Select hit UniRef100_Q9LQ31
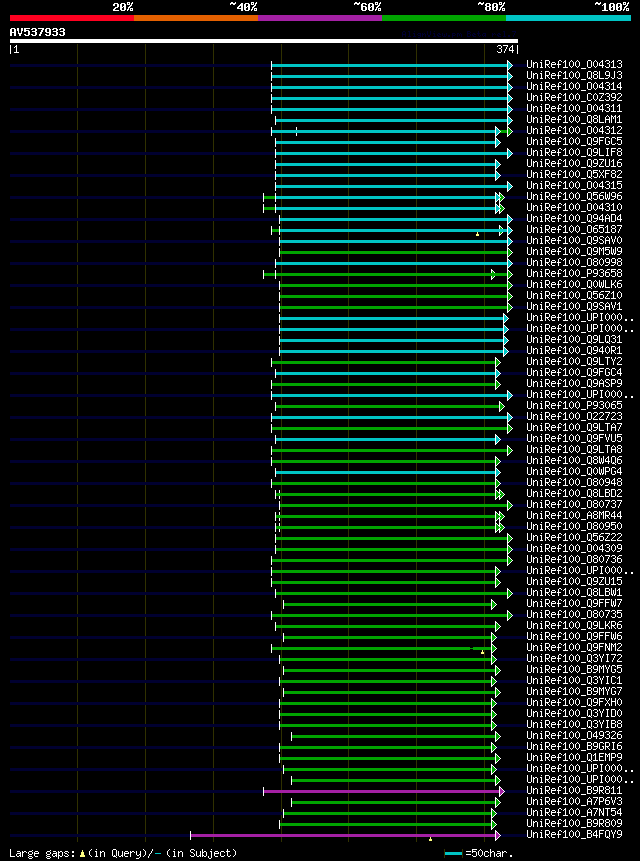This screenshot has width=640, height=861. [x=574, y=339]
